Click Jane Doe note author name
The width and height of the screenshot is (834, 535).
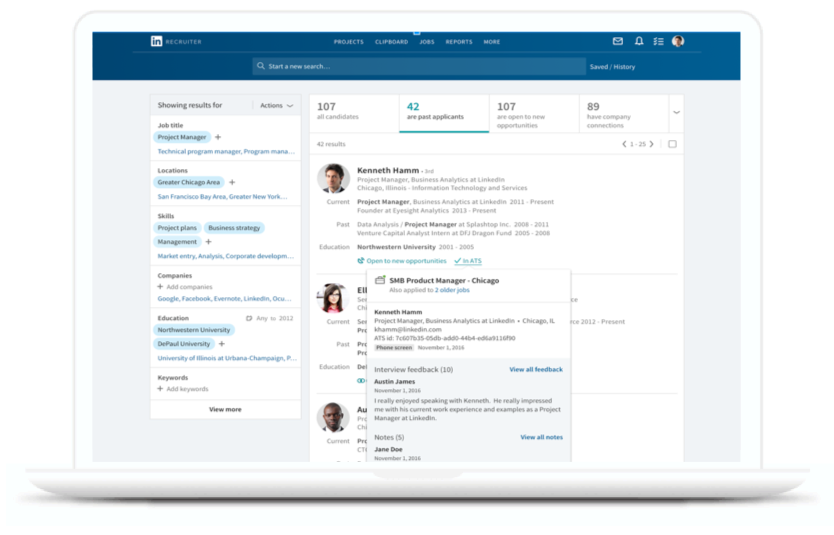pos(388,449)
